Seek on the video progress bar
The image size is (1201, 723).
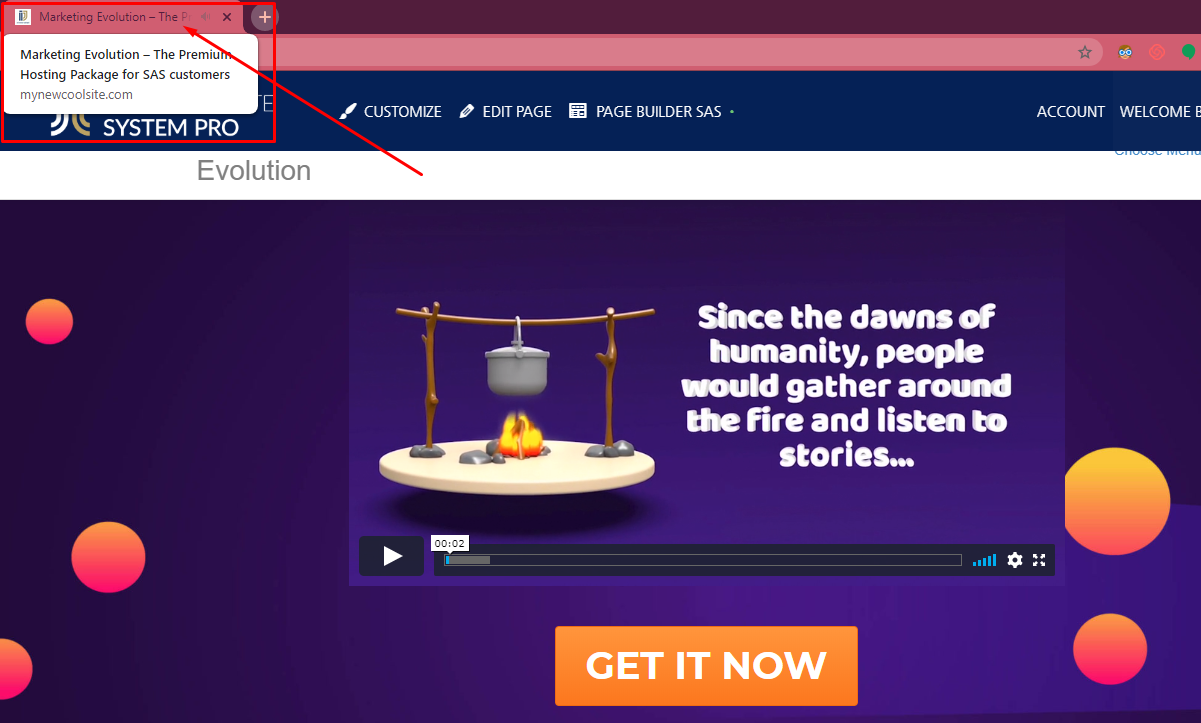703,560
